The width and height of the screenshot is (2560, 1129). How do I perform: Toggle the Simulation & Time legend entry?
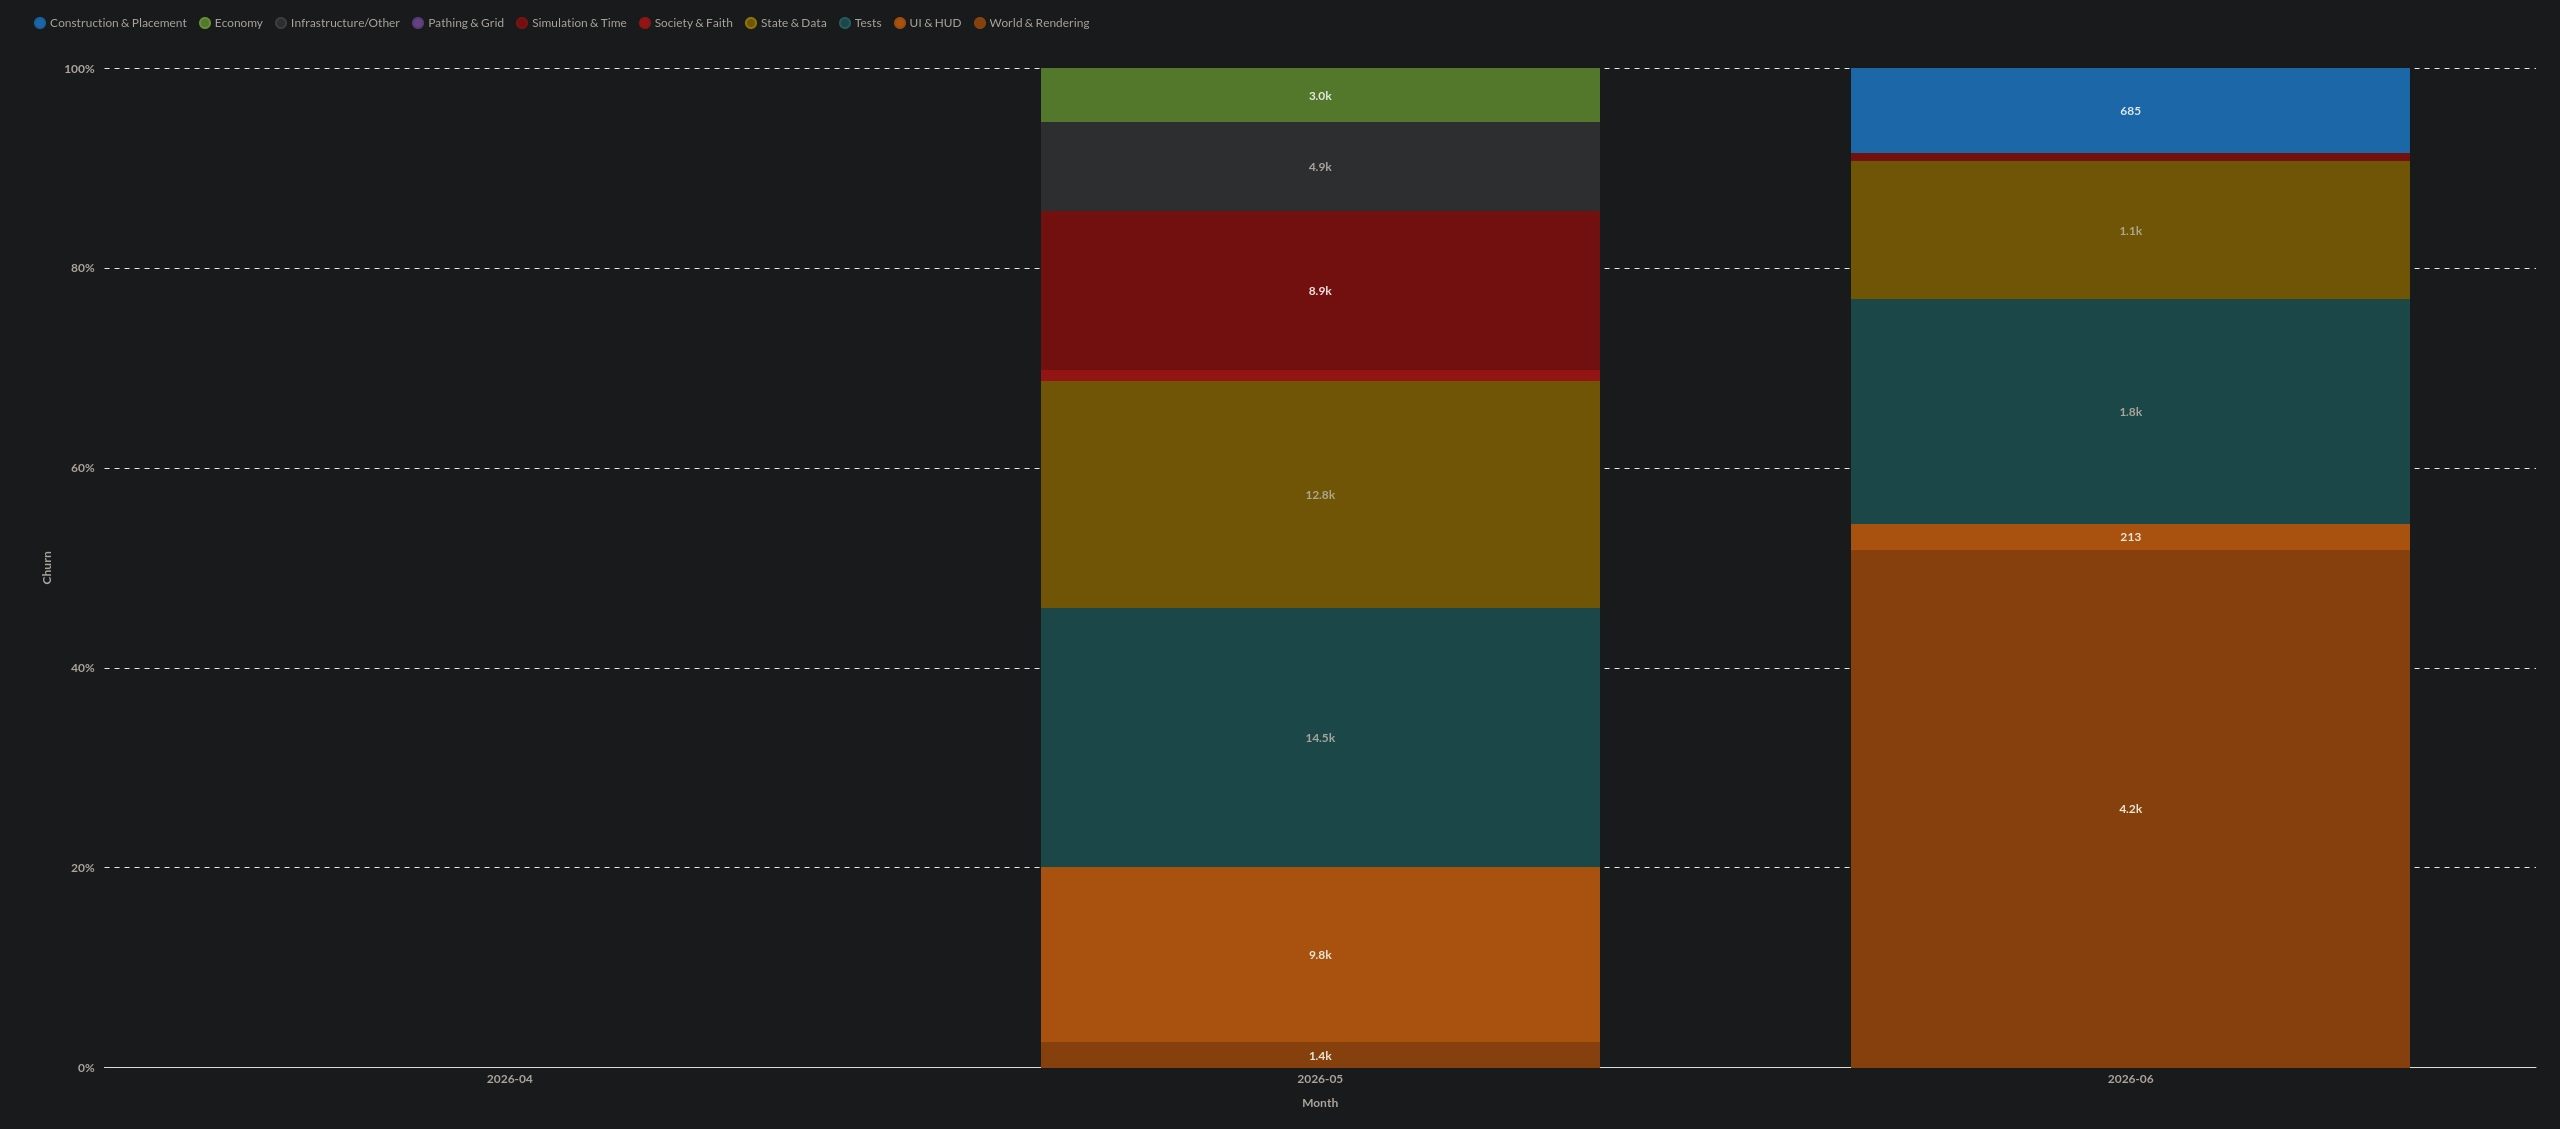pos(571,23)
